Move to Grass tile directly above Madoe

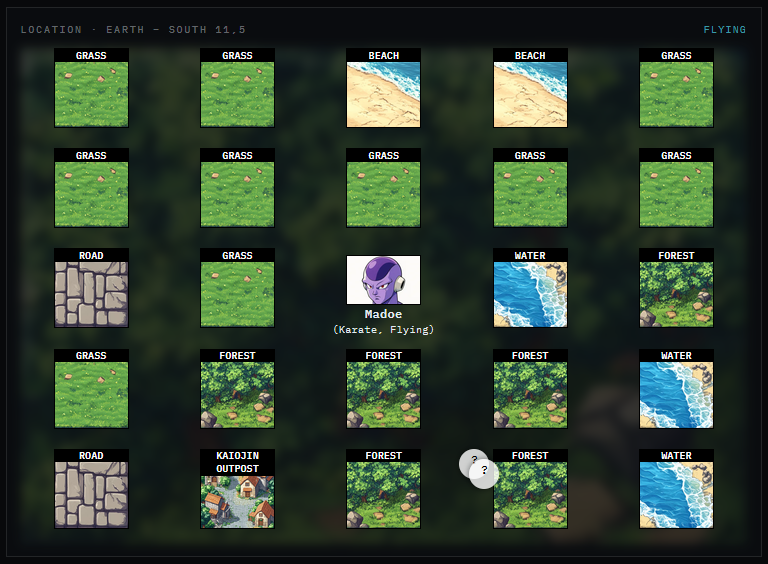click(x=384, y=188)
